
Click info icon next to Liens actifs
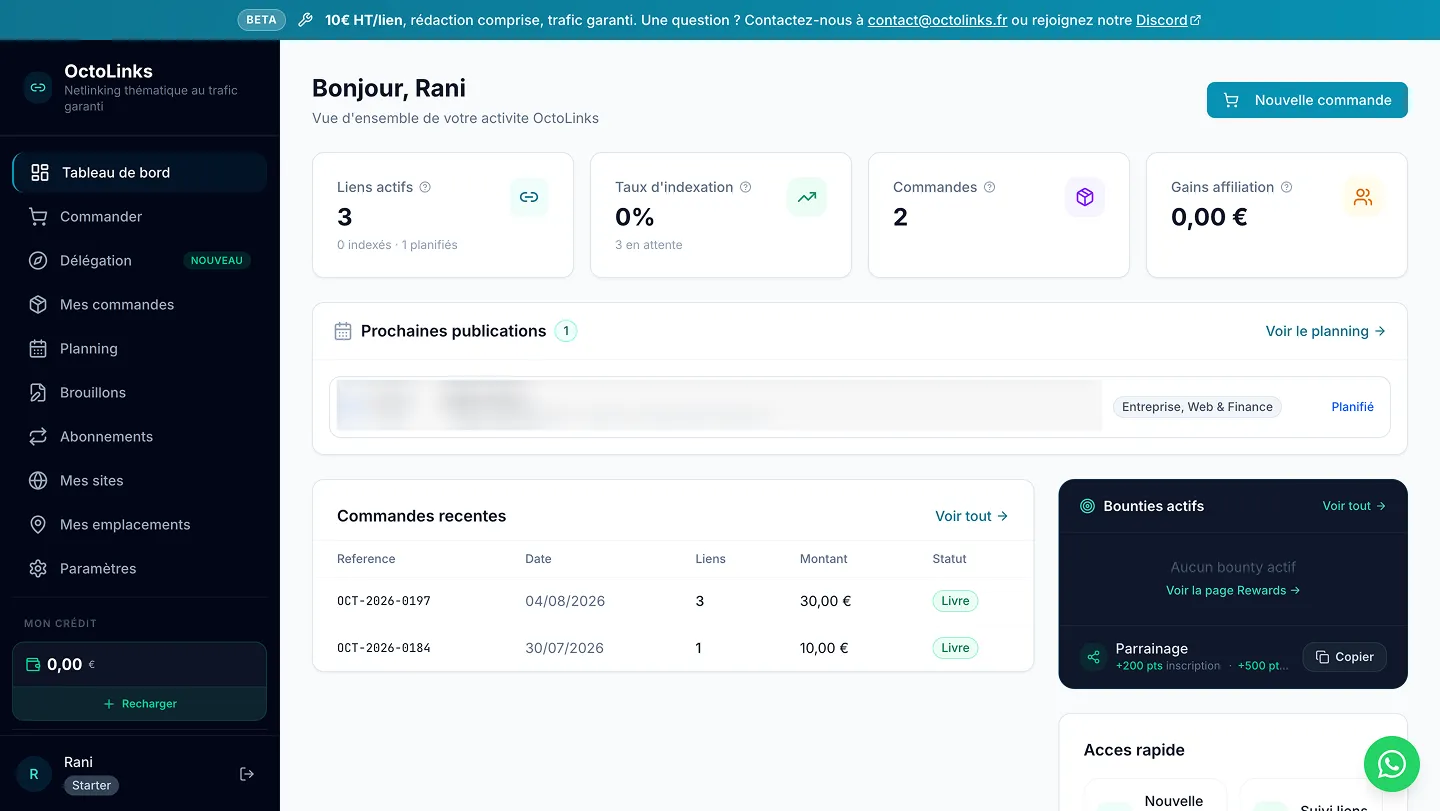[x=425, y=187]
